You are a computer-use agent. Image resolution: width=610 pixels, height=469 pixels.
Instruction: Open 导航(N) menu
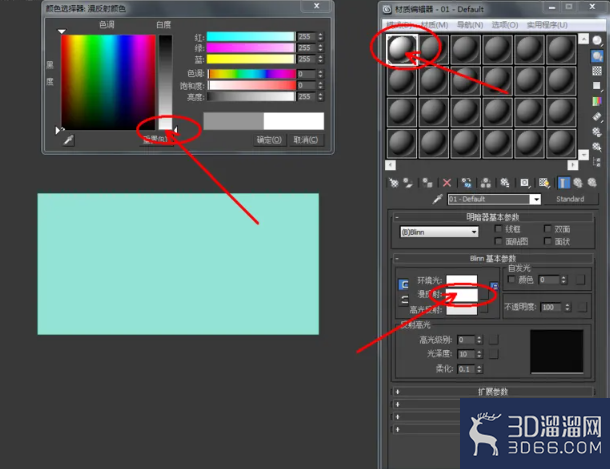tap(470, 25)
